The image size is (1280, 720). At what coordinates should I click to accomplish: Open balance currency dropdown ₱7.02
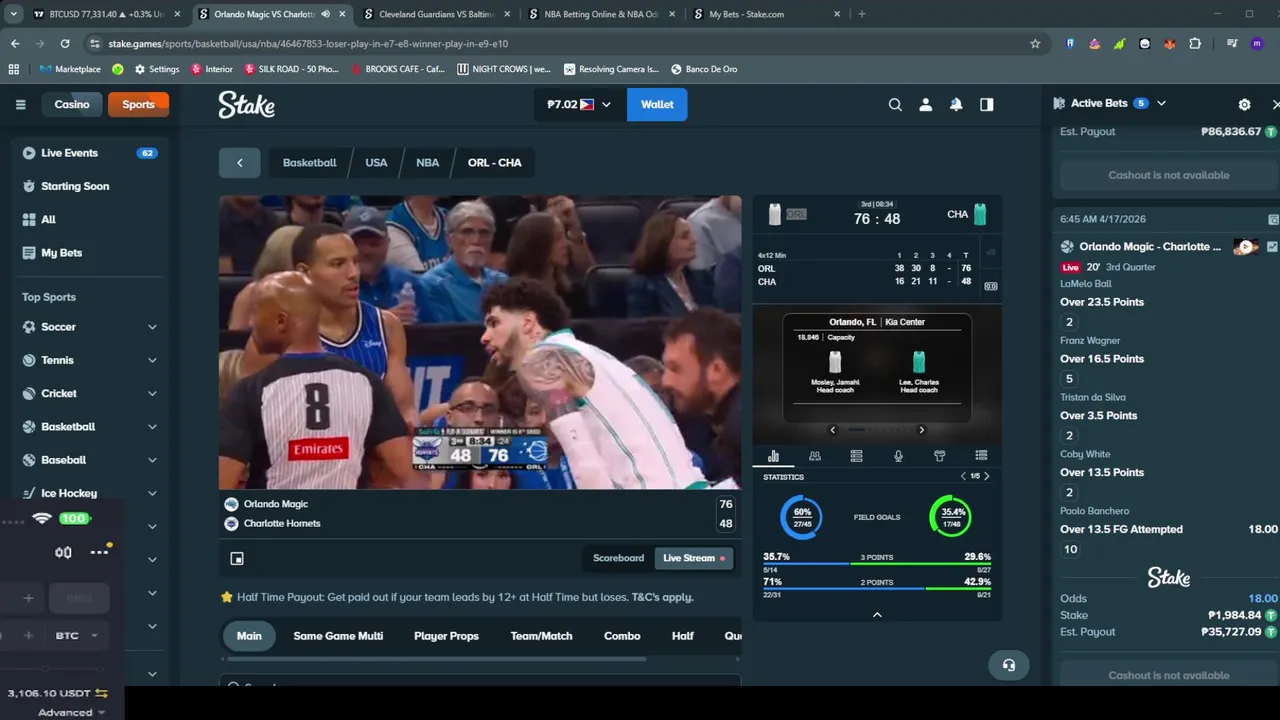coord(579,104)
